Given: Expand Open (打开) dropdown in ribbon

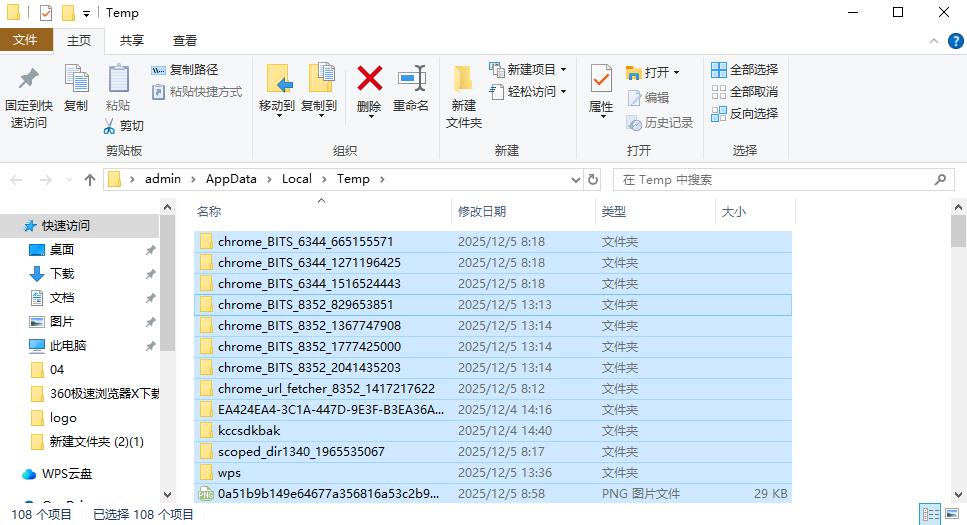Looking at the screenshot, I should (677, 73).
